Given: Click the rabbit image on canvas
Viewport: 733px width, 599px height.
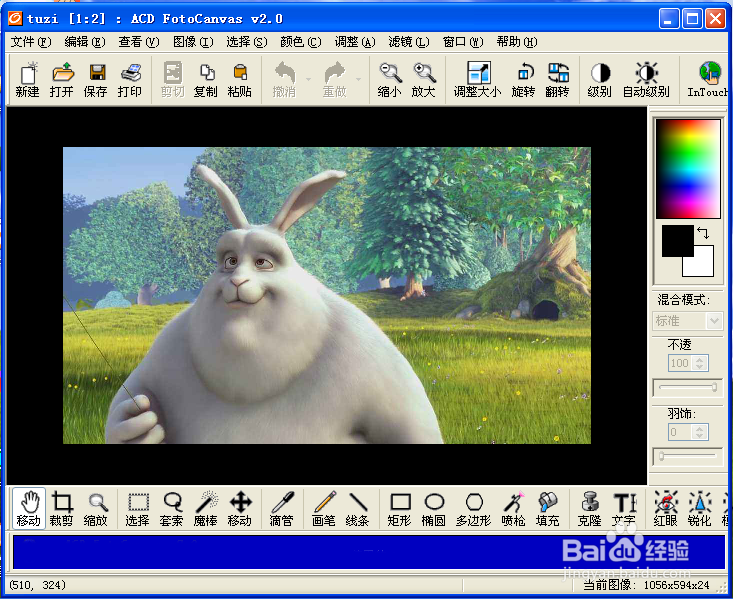Looking at the screenshot, I should (327, 296).
